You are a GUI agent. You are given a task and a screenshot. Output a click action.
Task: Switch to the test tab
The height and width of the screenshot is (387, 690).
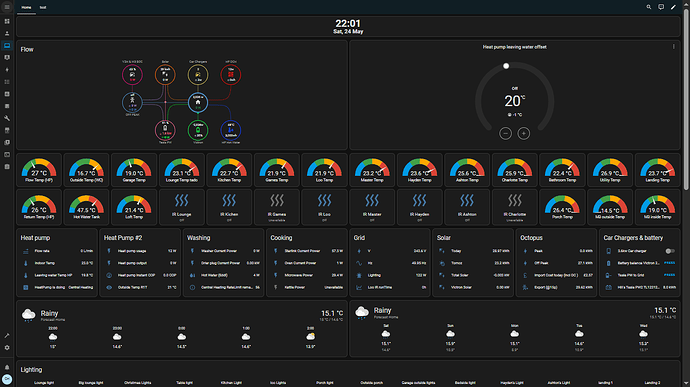43,7
